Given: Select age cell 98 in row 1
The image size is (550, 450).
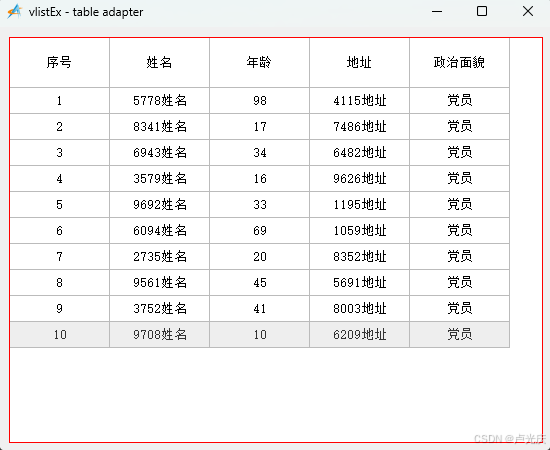Looking at the screenshot, I should (x=260, y=101).
